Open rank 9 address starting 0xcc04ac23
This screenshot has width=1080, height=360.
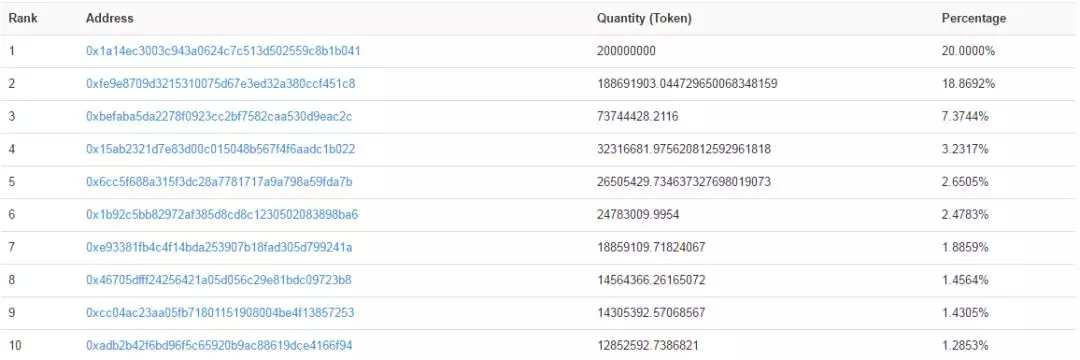(x=220, y=313)
